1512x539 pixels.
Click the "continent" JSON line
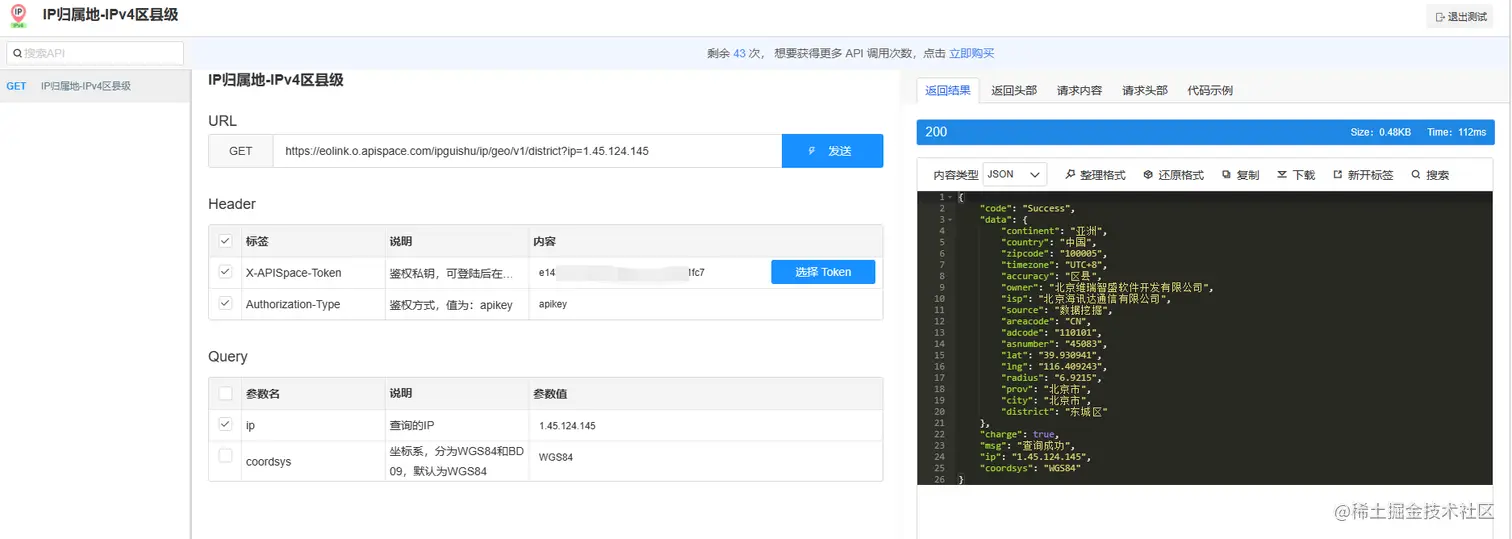(1055, 231)
